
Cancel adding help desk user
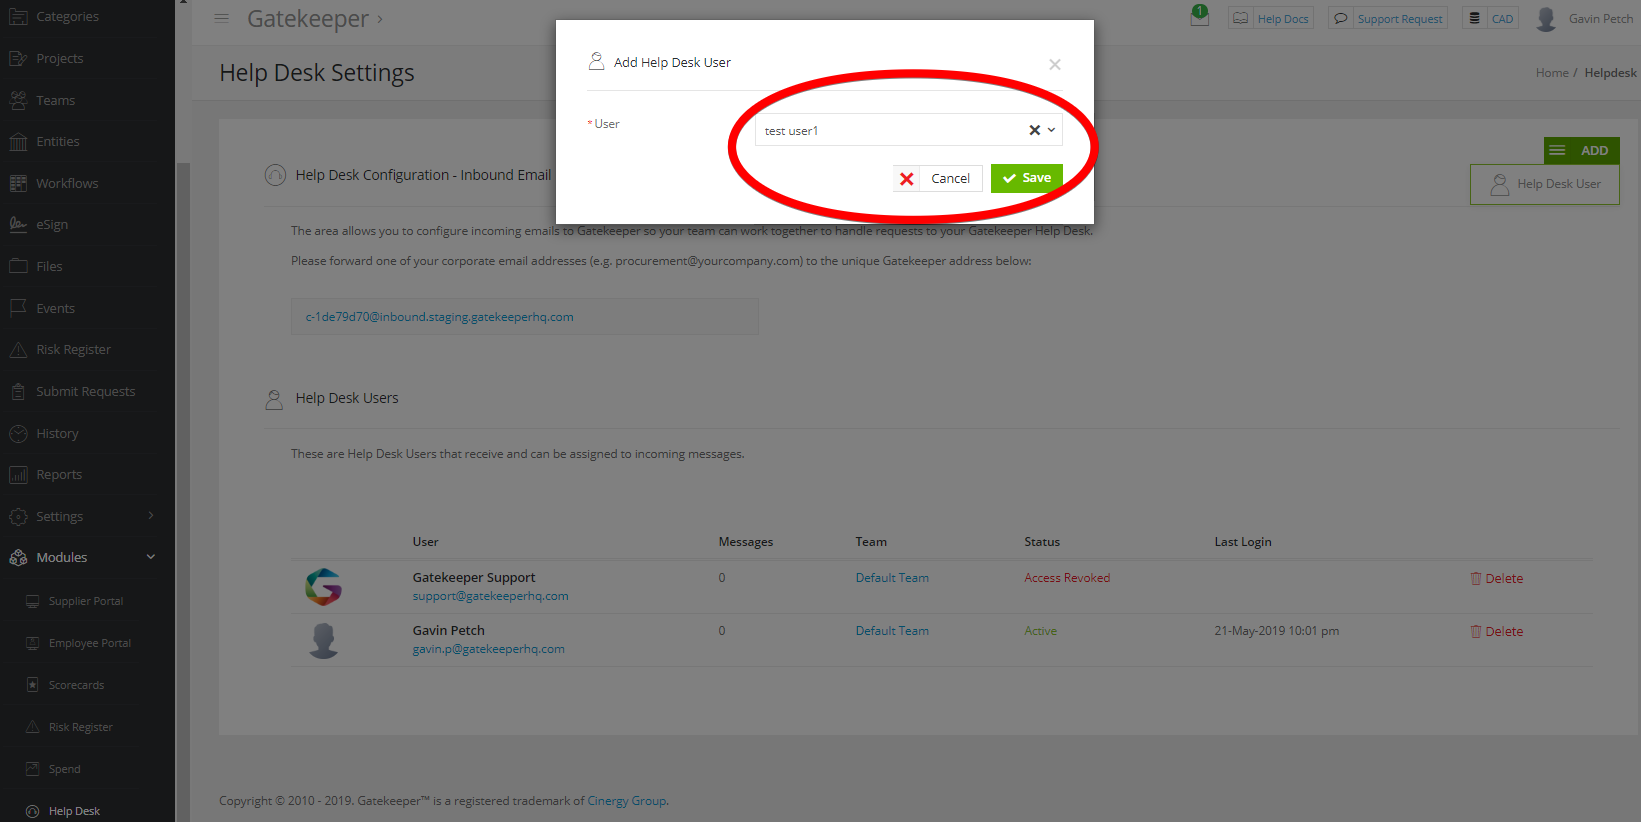pyautogui.click(x=938, y=178)
